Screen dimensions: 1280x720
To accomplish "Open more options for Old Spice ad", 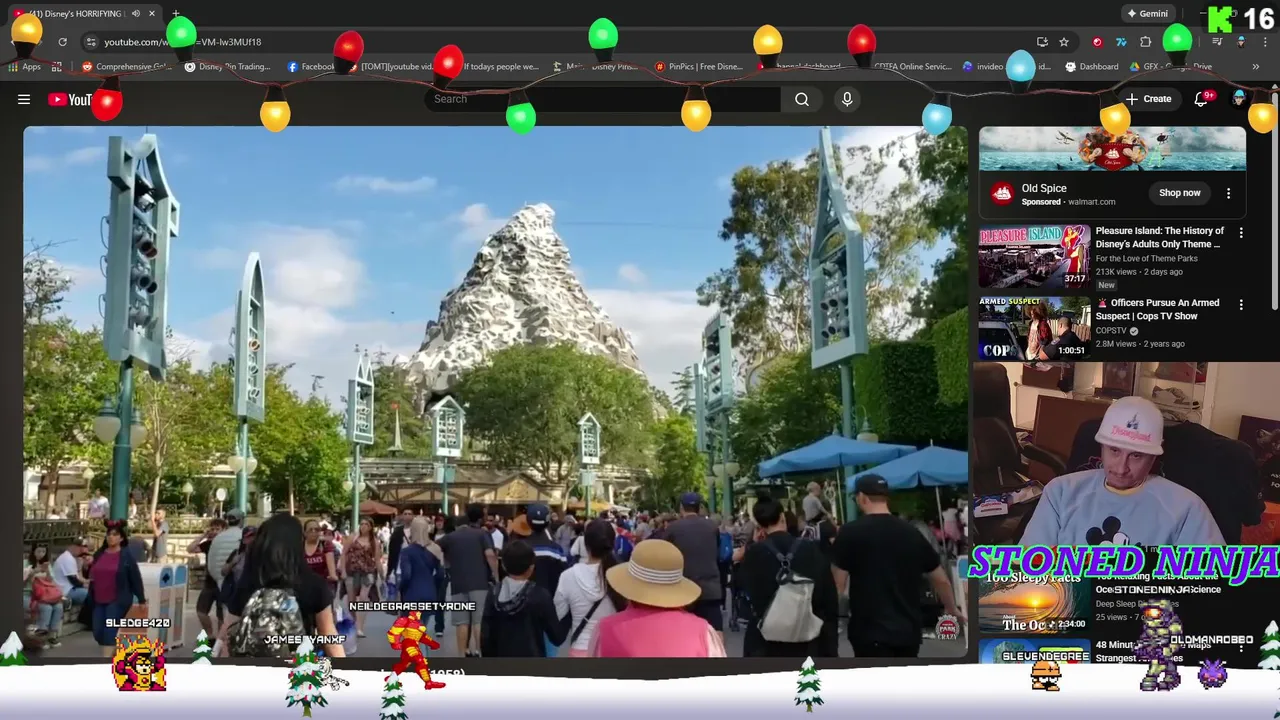I will click(x=1229, y=193).
